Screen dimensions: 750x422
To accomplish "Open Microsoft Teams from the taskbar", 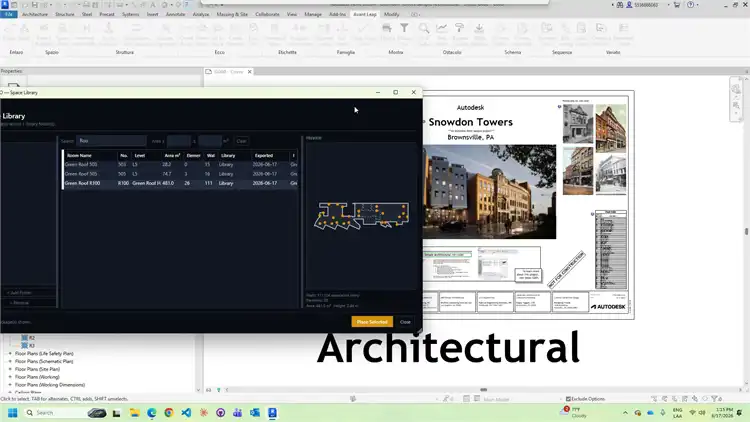I will click(x=238, y=412).
